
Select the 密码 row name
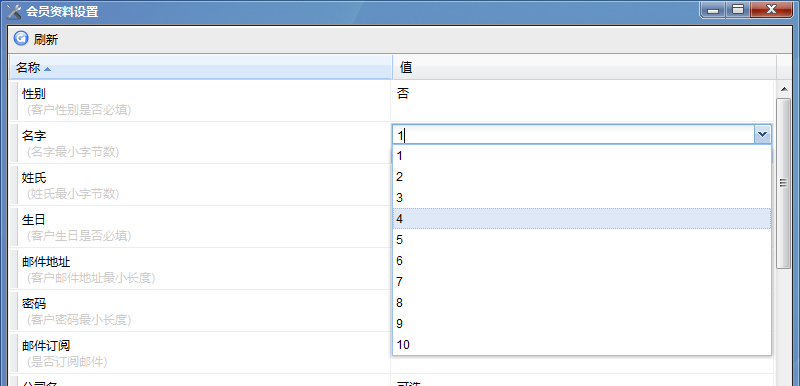click(x=34, y=304)
